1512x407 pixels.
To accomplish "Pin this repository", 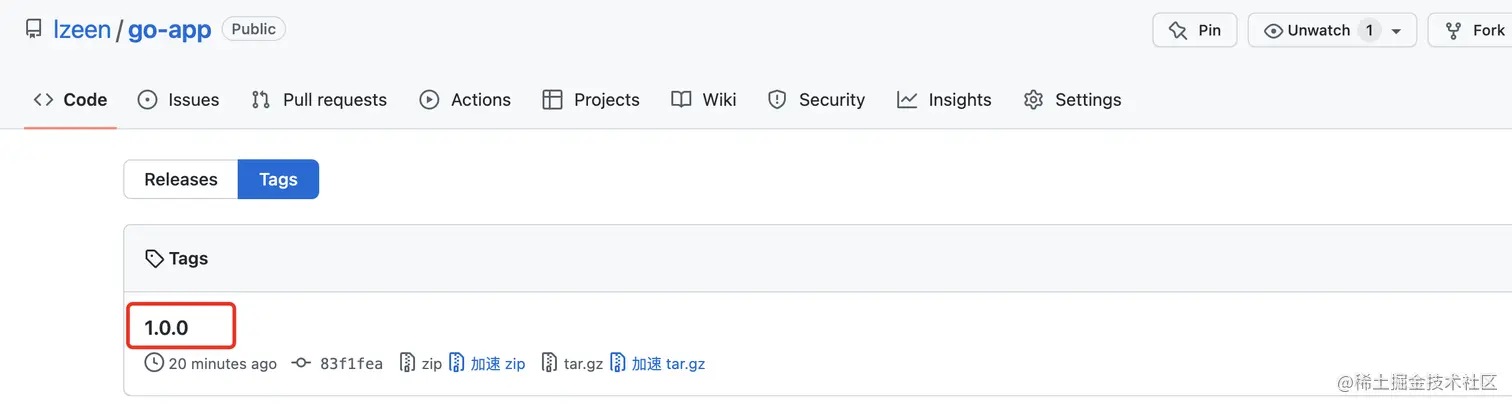I will pos(1194,30).
